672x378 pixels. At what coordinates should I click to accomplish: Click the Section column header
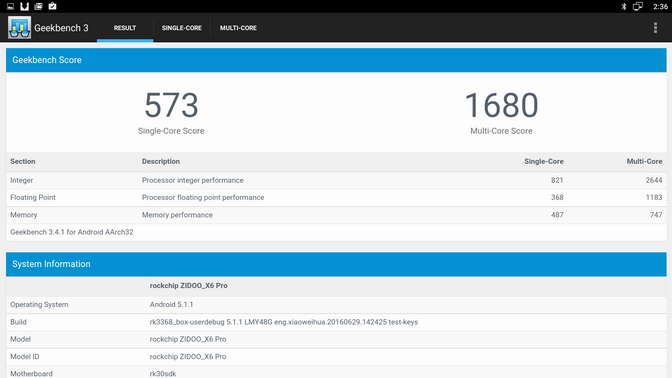[x=23, y=162]
